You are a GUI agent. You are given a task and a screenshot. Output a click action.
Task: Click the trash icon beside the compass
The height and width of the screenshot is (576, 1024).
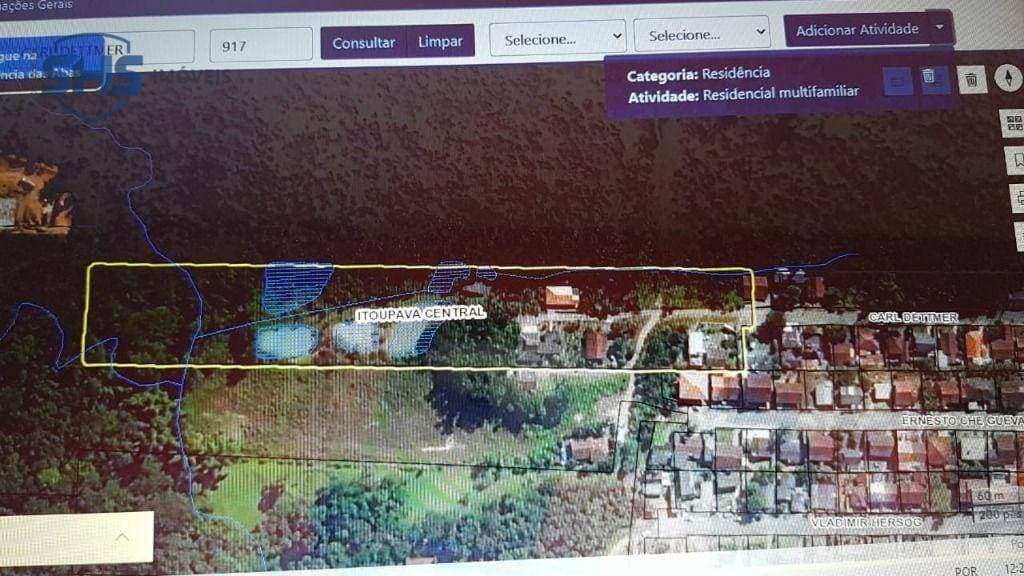tap(972, 80)
